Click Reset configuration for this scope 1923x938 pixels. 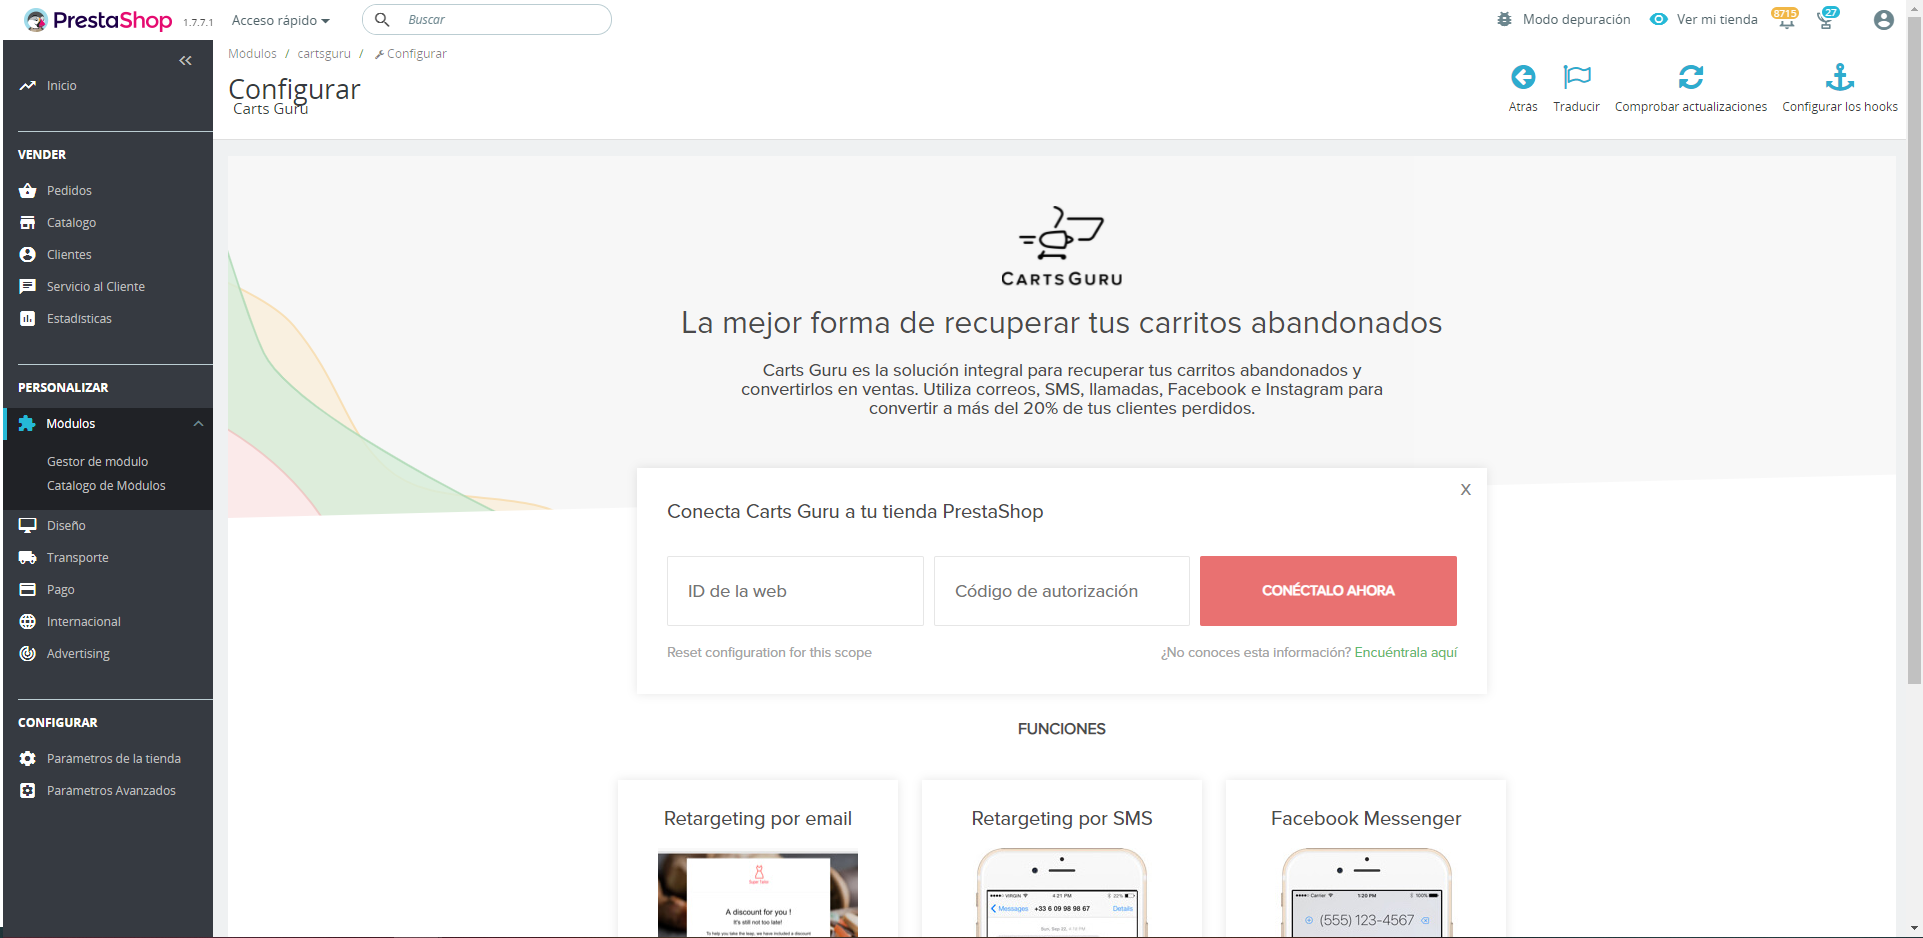[x=769, y=652]
